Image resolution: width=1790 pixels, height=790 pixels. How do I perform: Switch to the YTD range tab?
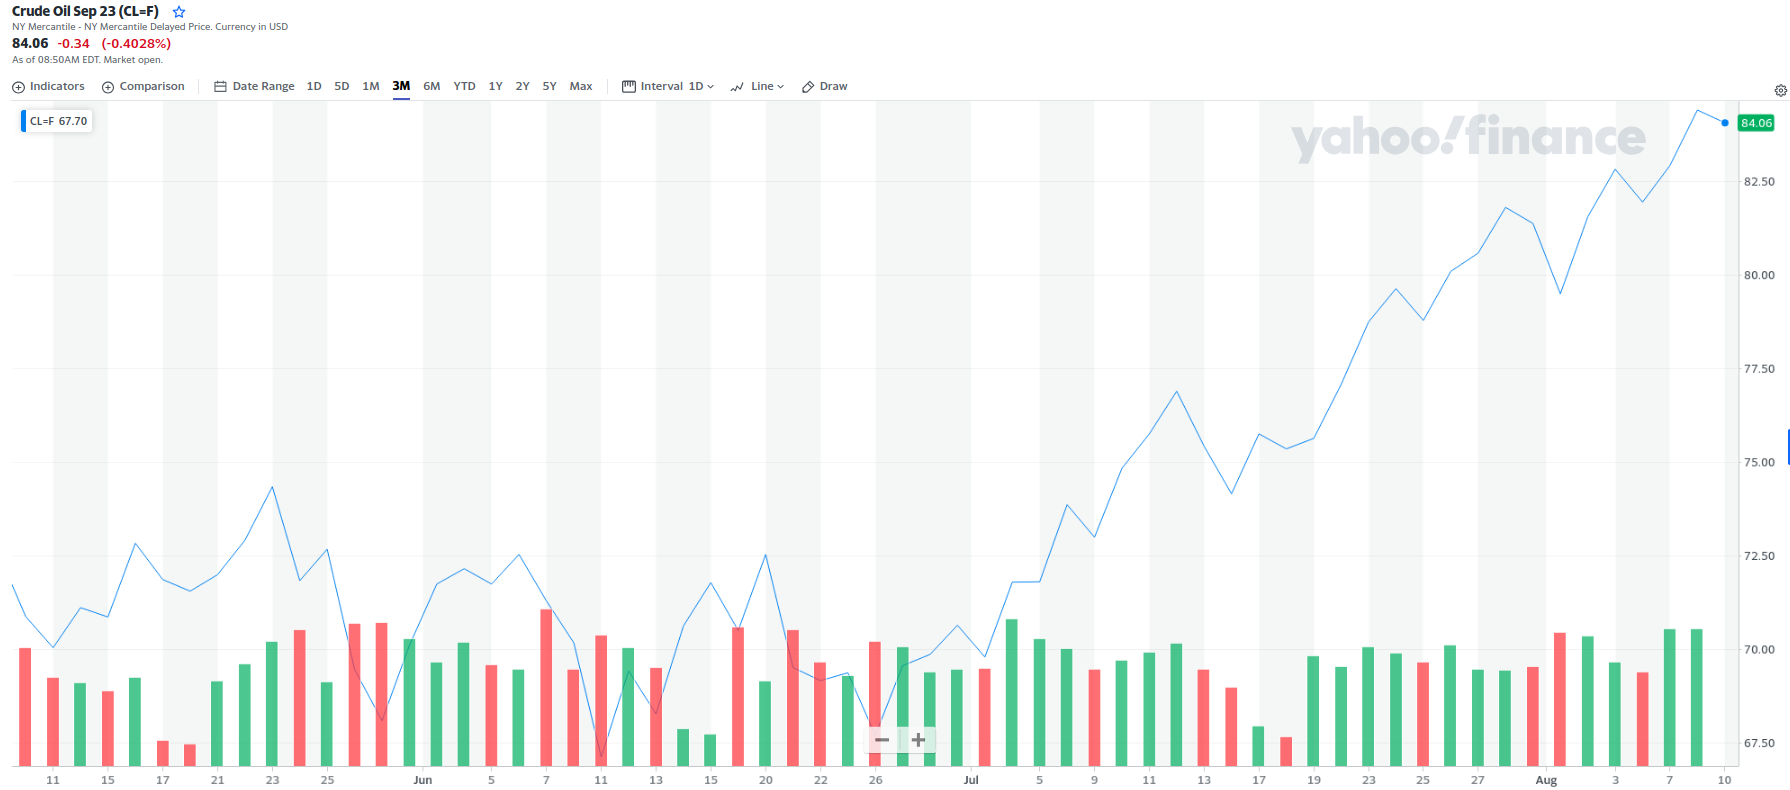(x=464, y=86)
